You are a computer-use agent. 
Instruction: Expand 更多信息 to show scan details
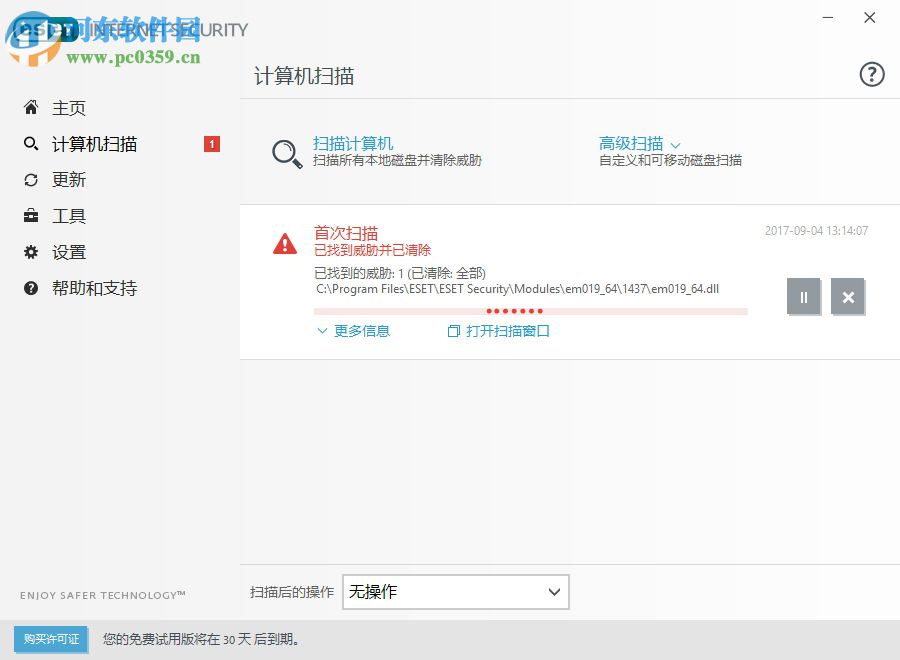coord(358,331)
